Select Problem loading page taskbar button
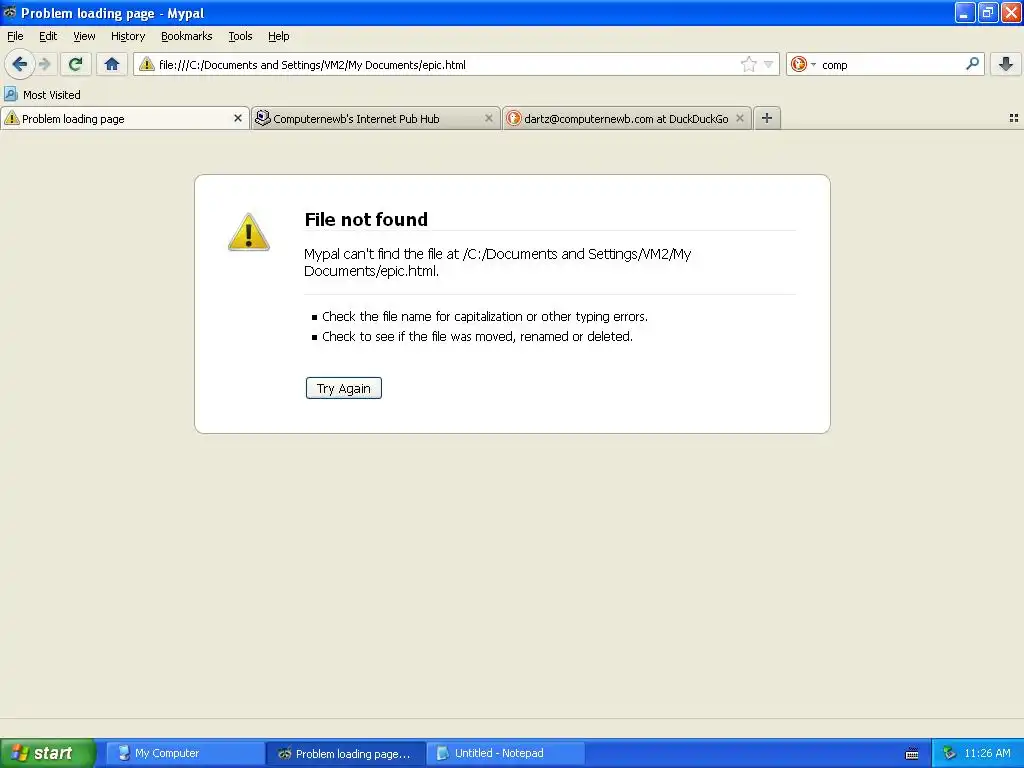The height and width of the screenshot is (768, 1024). (345, 753)
